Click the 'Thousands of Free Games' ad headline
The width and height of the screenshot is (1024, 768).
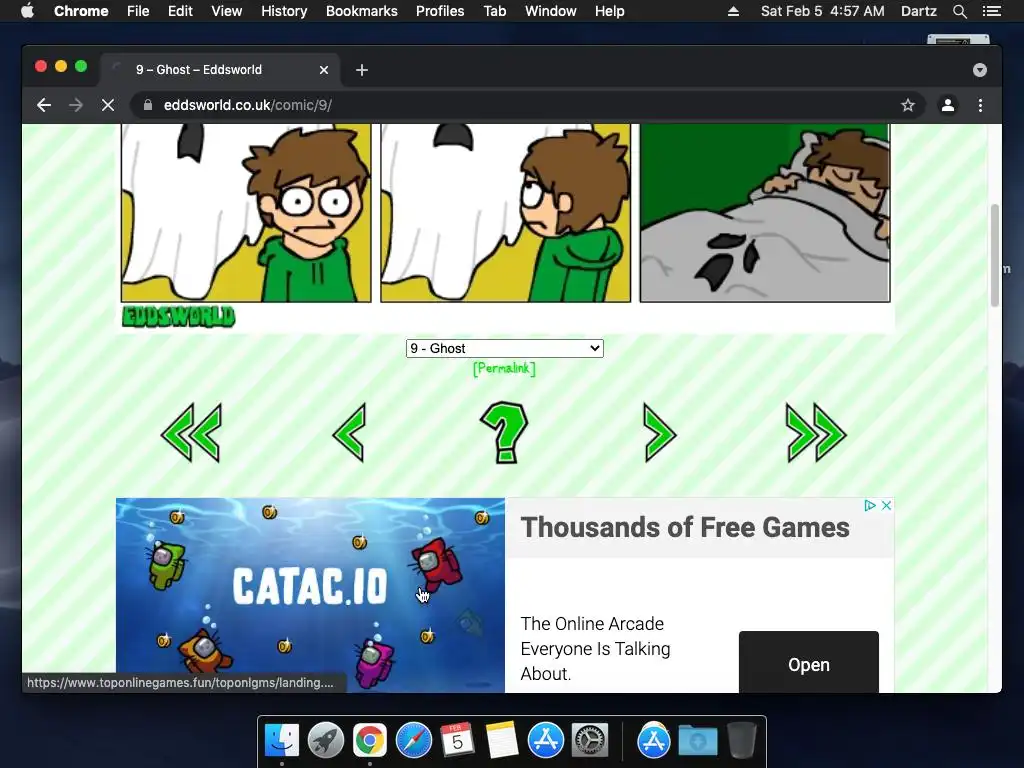coord(684,527)
